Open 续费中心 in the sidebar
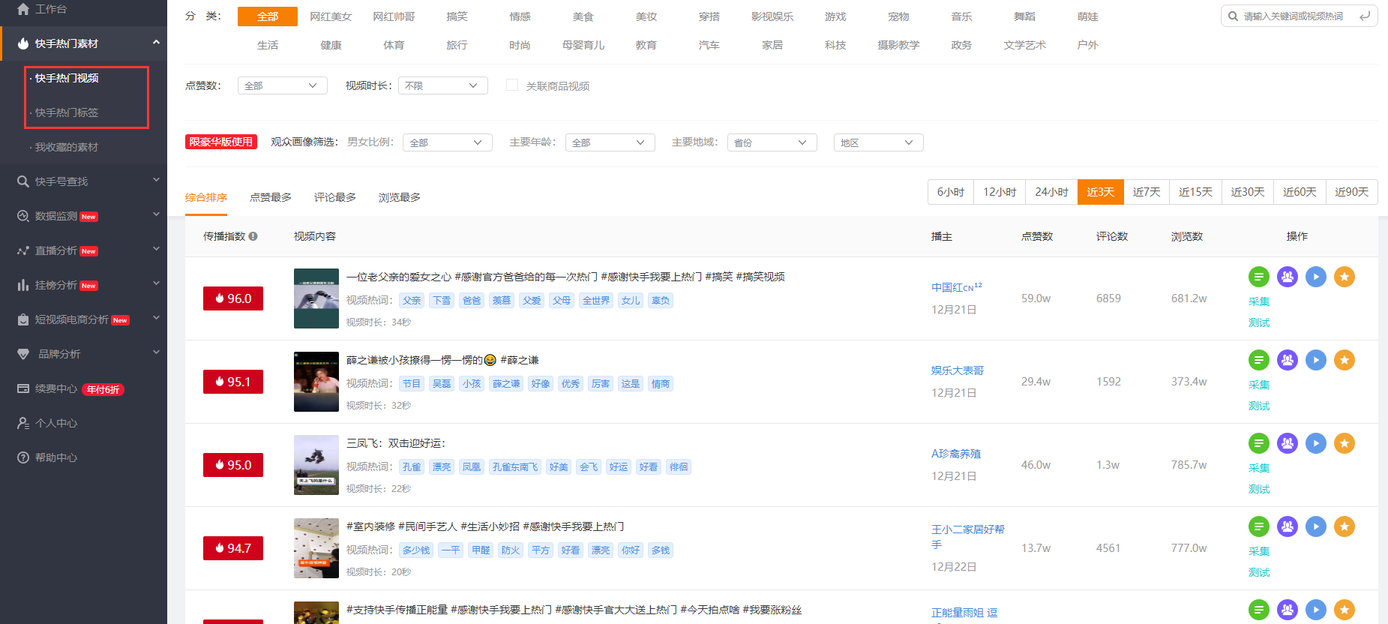Viewport: 1388px width, 624px height. (56, 389)
